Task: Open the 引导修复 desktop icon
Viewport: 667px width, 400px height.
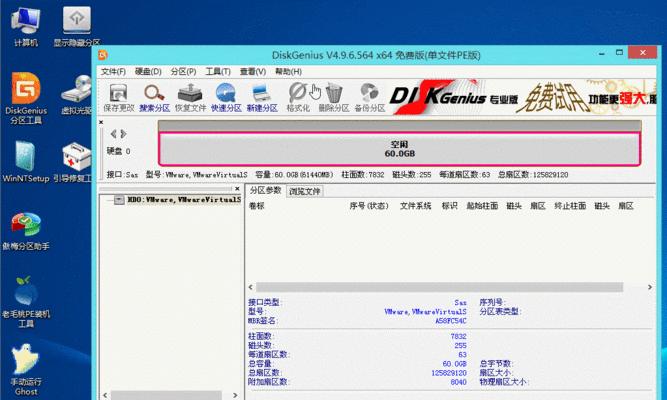Action: pos(73,163)
